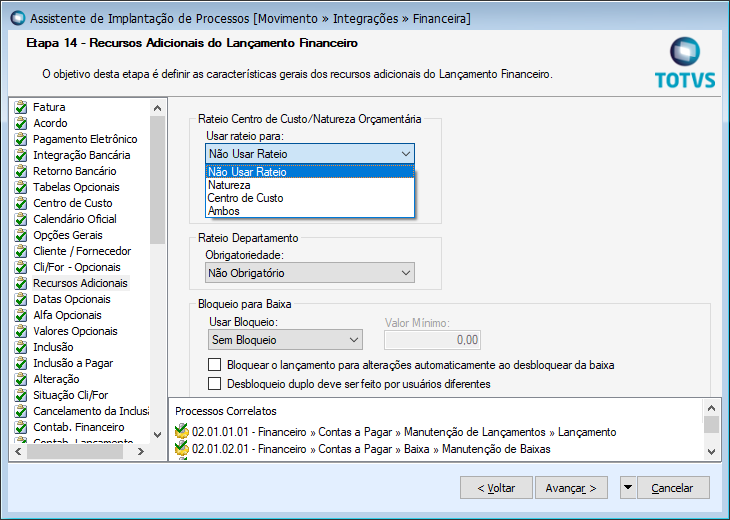
Task: Go to the Acordo step
Action: (x=50, y=123)
